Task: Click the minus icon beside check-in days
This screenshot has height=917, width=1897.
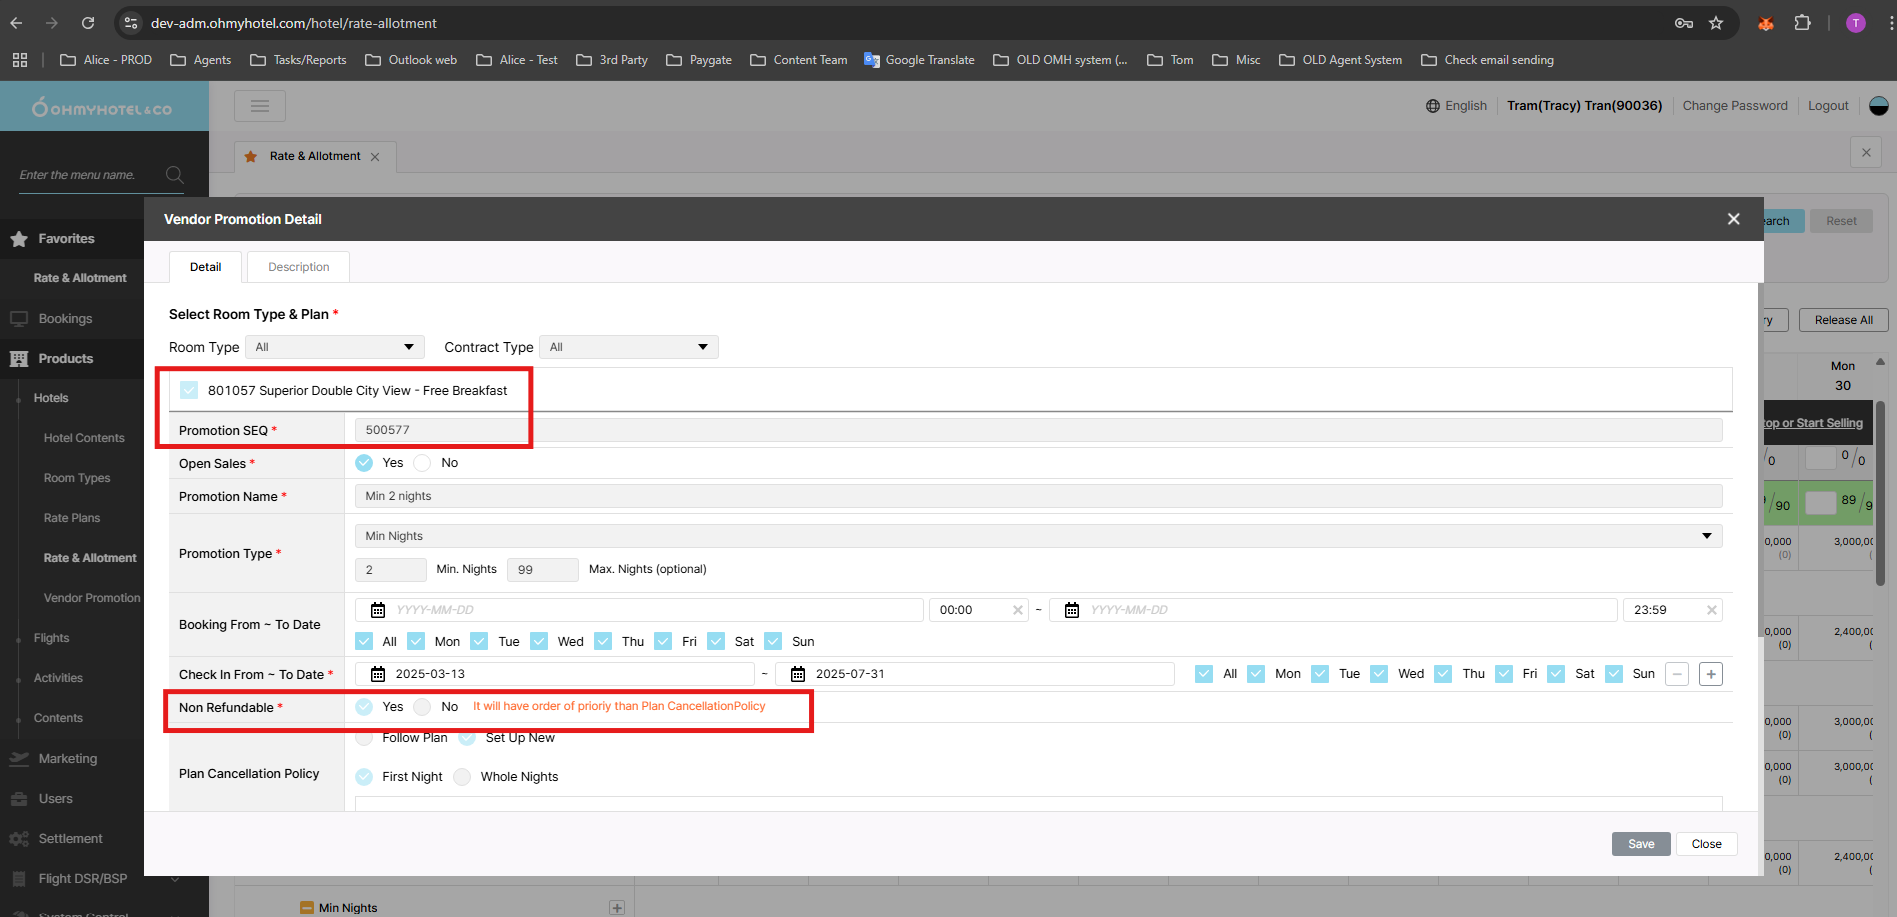Action: tap(1677, 674)
